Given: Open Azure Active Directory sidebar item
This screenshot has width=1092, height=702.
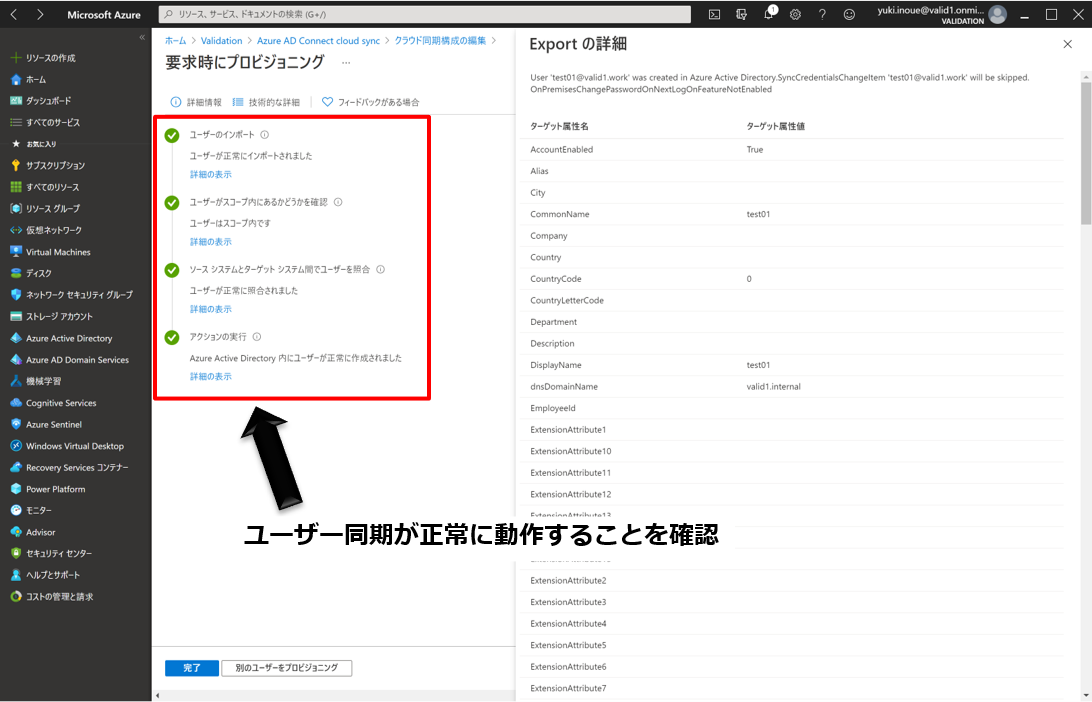Looking at the screenshot, I should 61,338.
